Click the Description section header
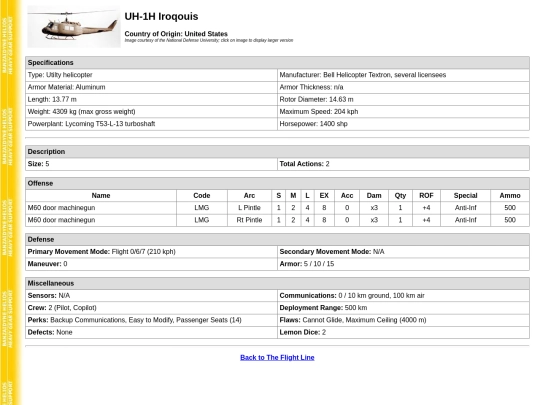The height and width of the screenshot is (405, 540). pyautogui.click(x=277, y=152)
